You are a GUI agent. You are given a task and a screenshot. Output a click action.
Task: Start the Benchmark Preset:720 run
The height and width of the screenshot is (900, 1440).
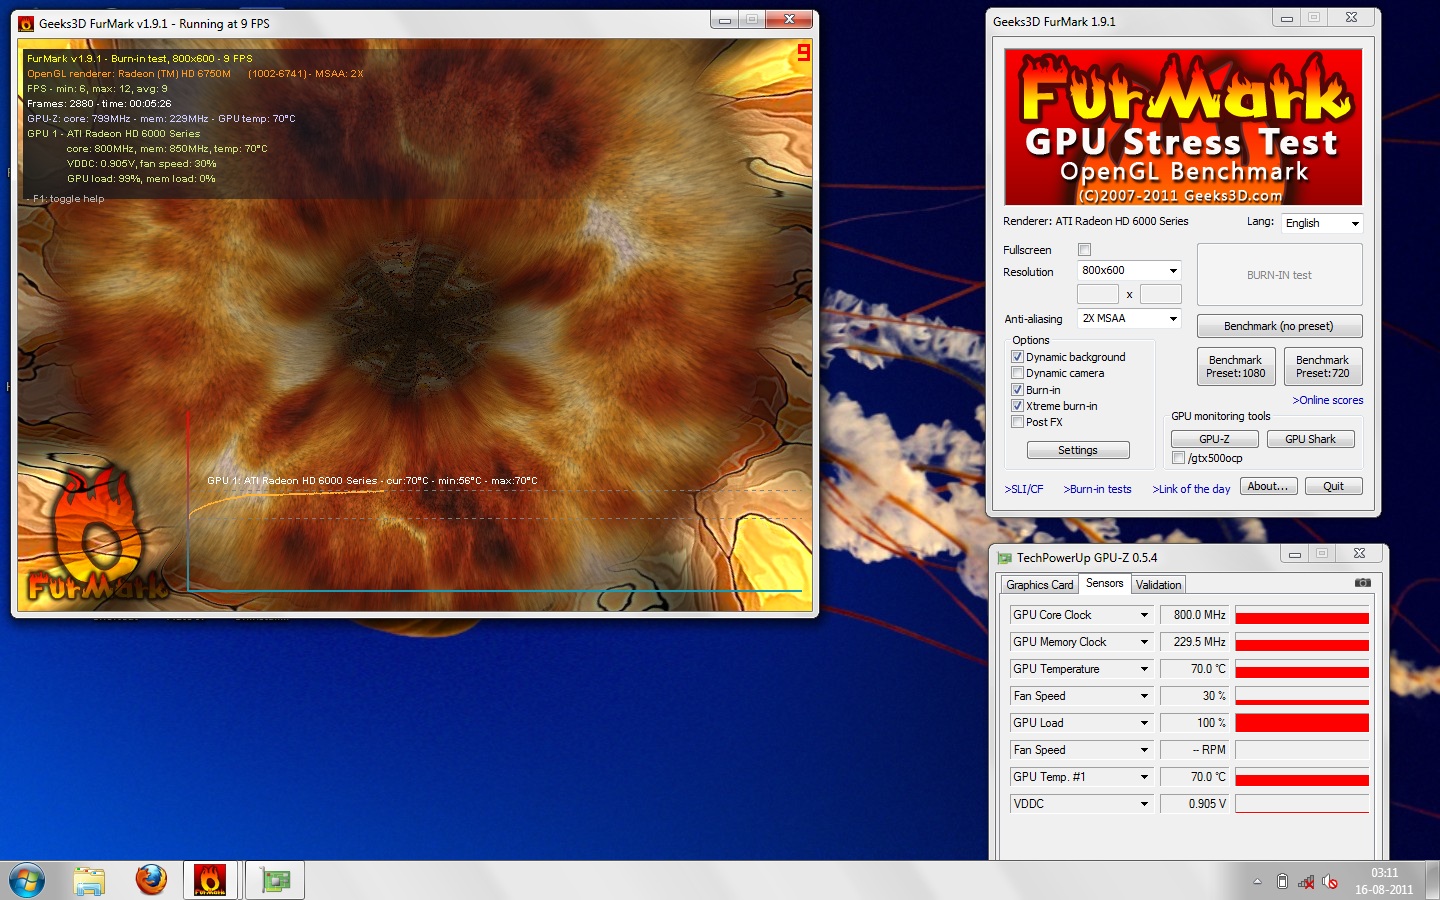coord(1323,367)
